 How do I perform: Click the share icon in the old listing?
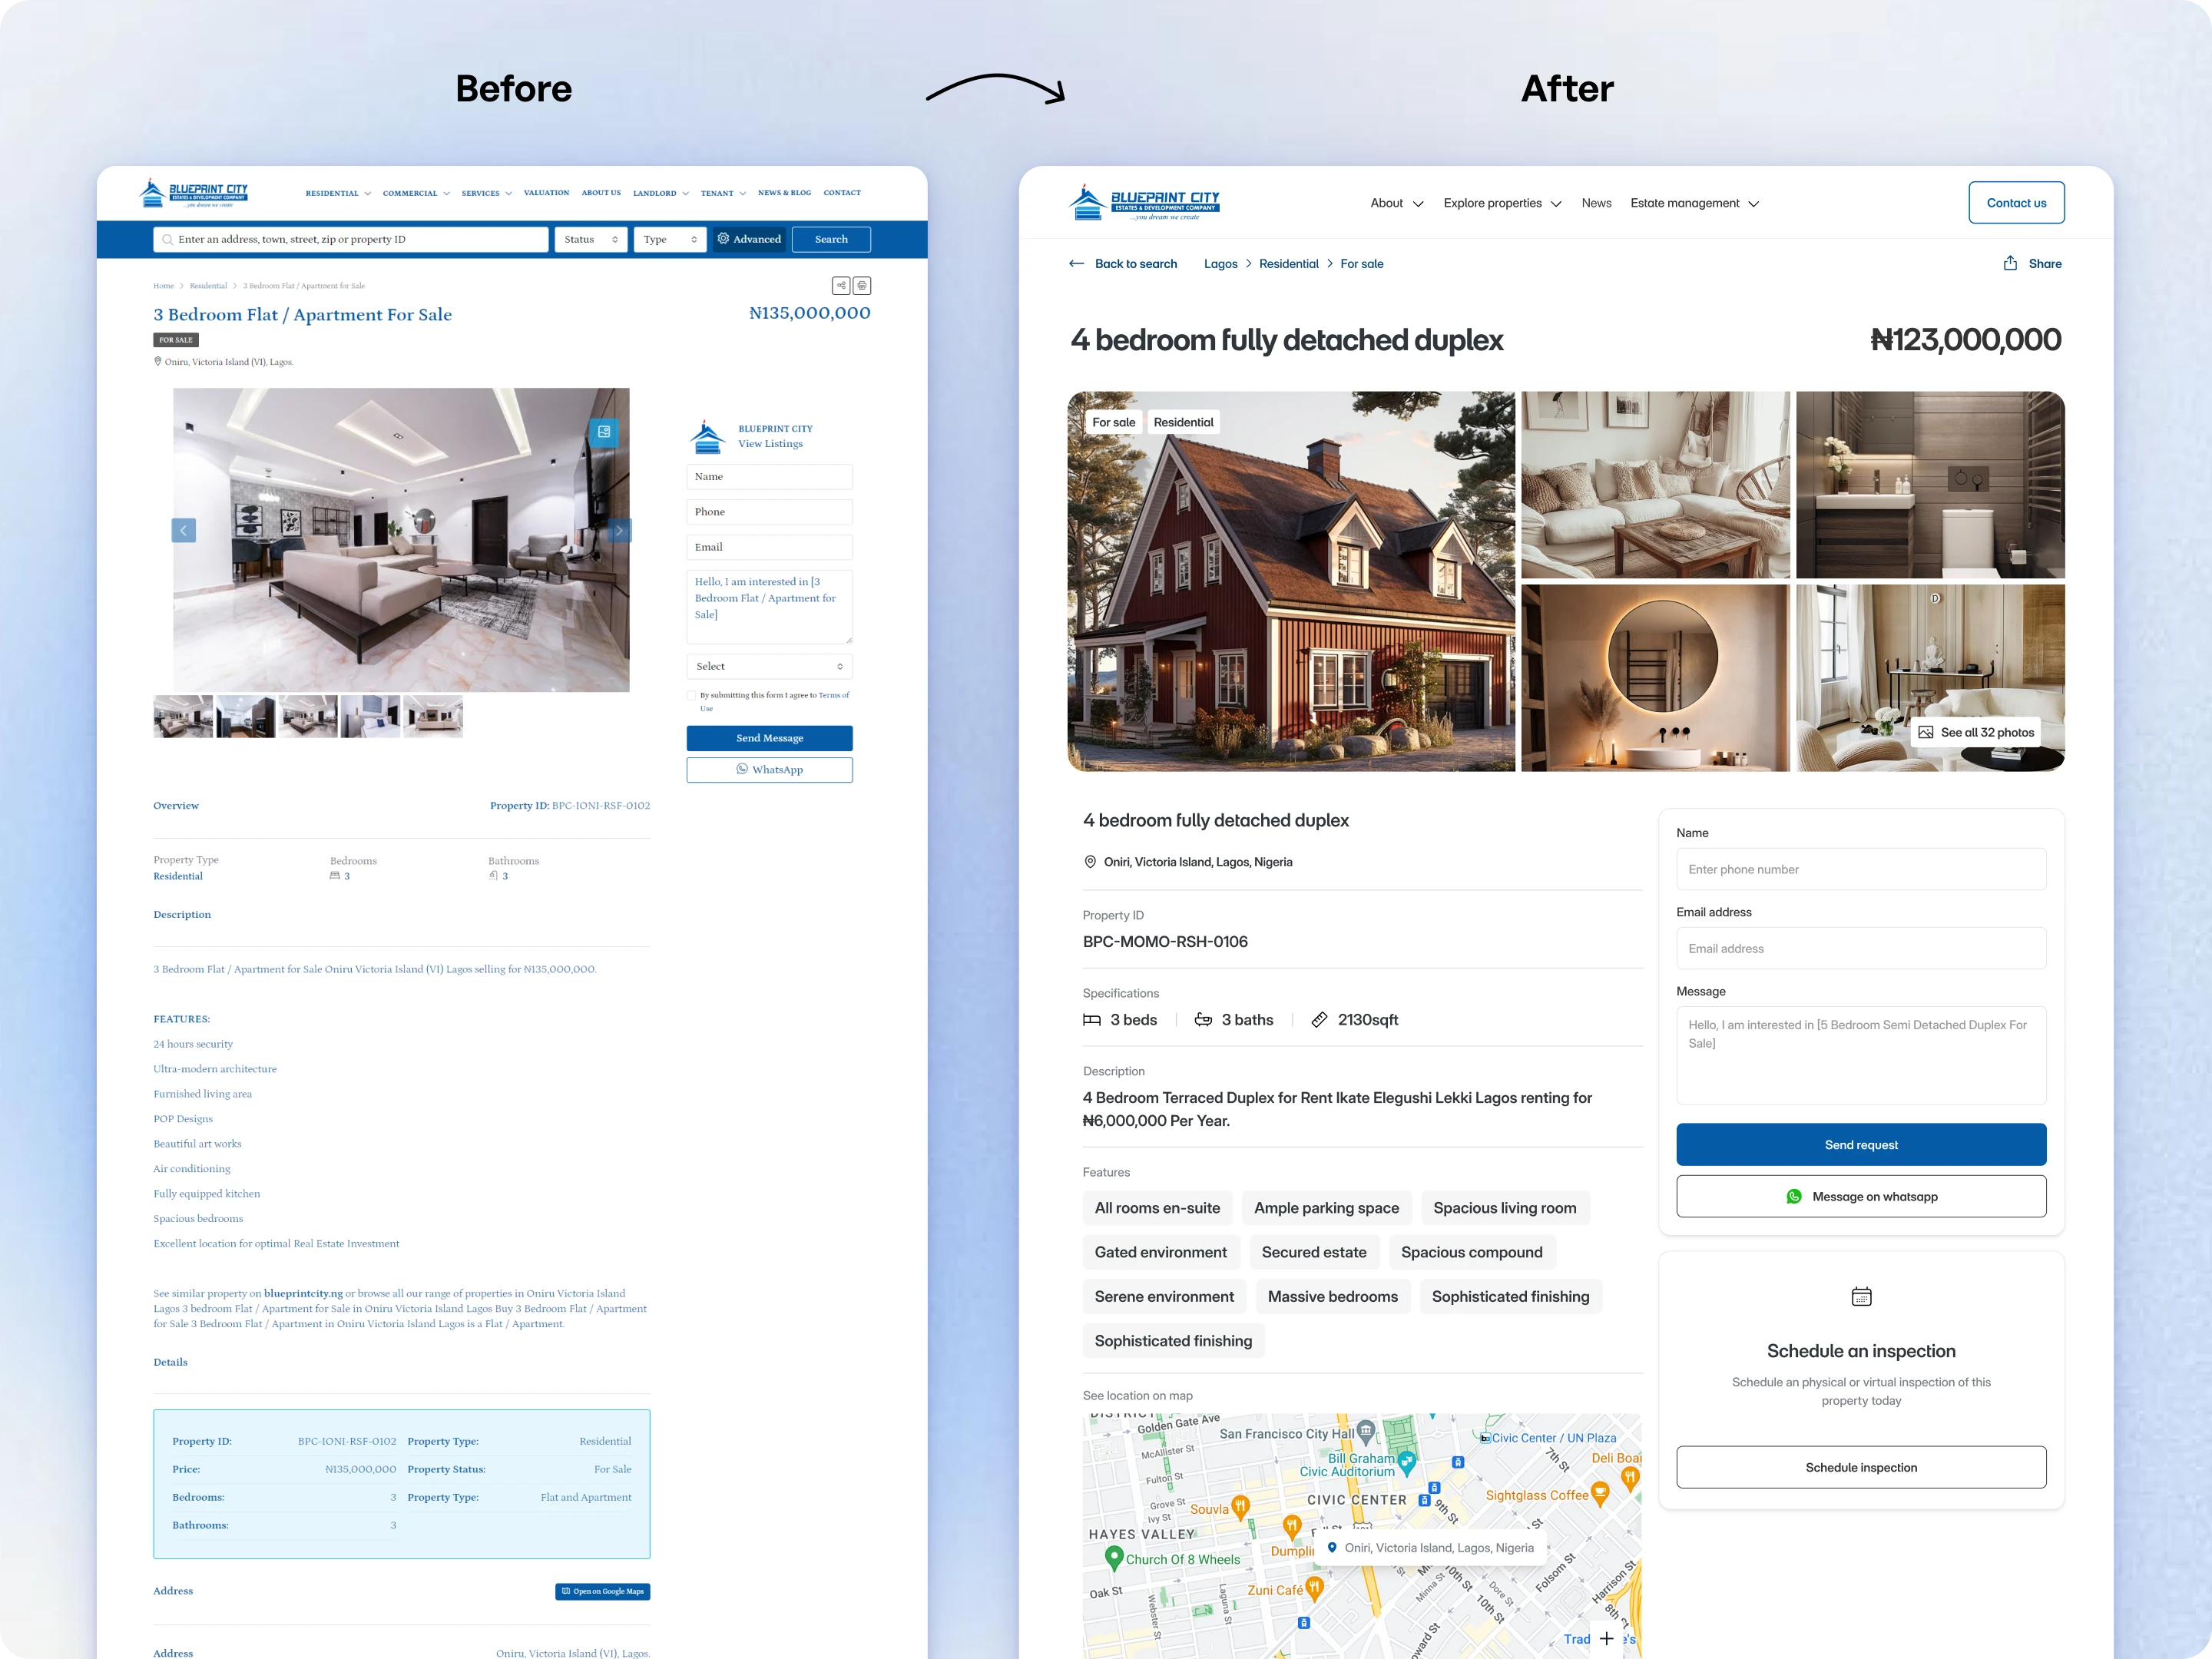(x=841, y=286)
